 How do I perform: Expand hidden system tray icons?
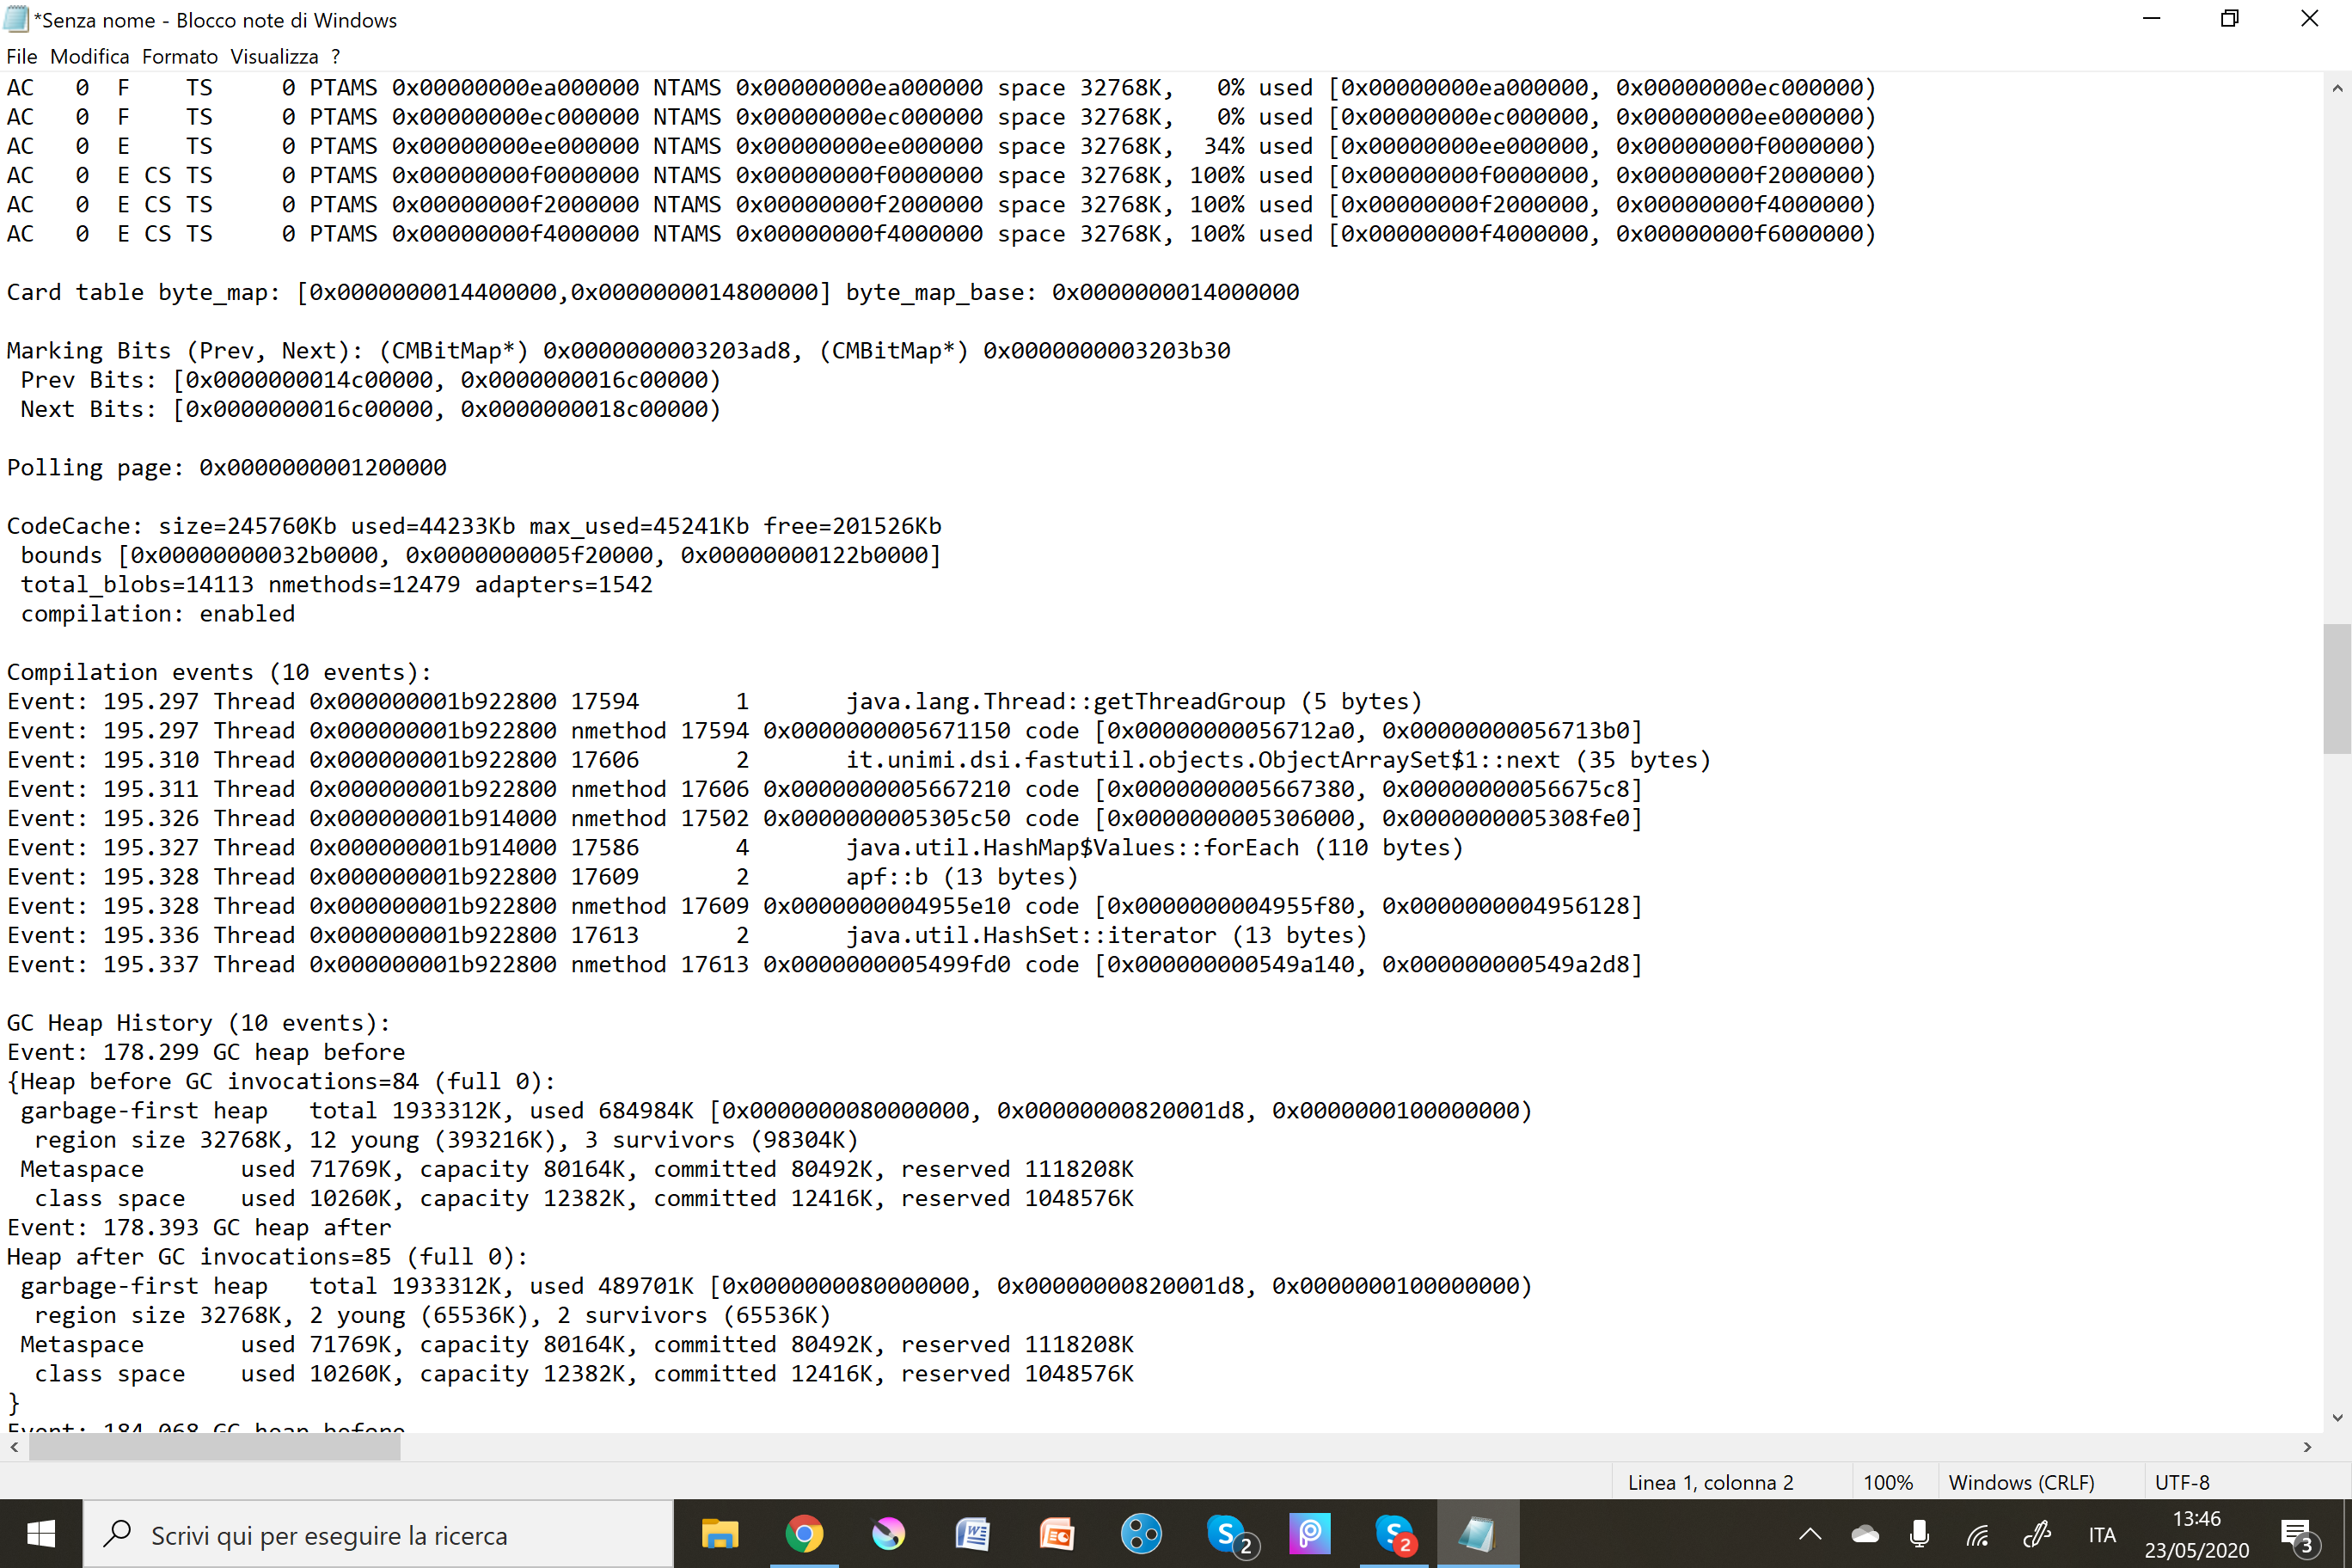(x=1810, y=1534)
